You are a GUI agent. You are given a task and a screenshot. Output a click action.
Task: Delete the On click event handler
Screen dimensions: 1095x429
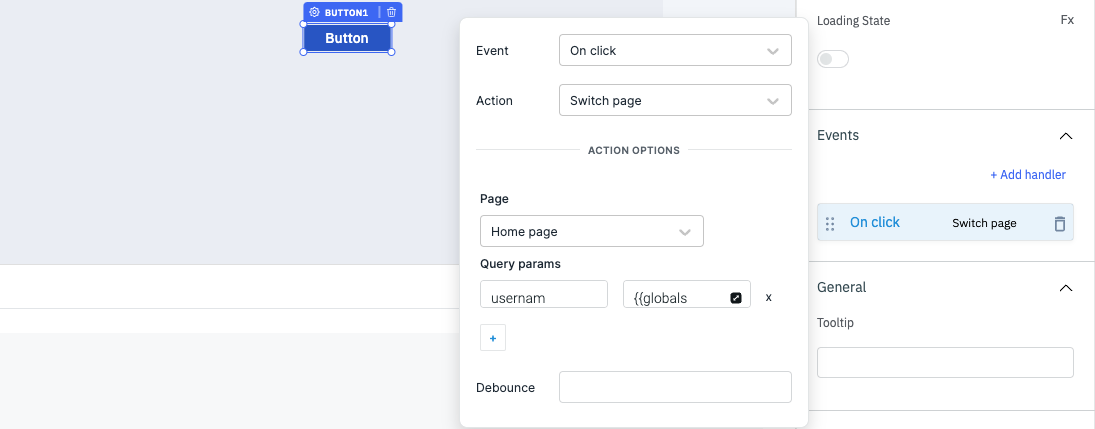(1060, 224)
